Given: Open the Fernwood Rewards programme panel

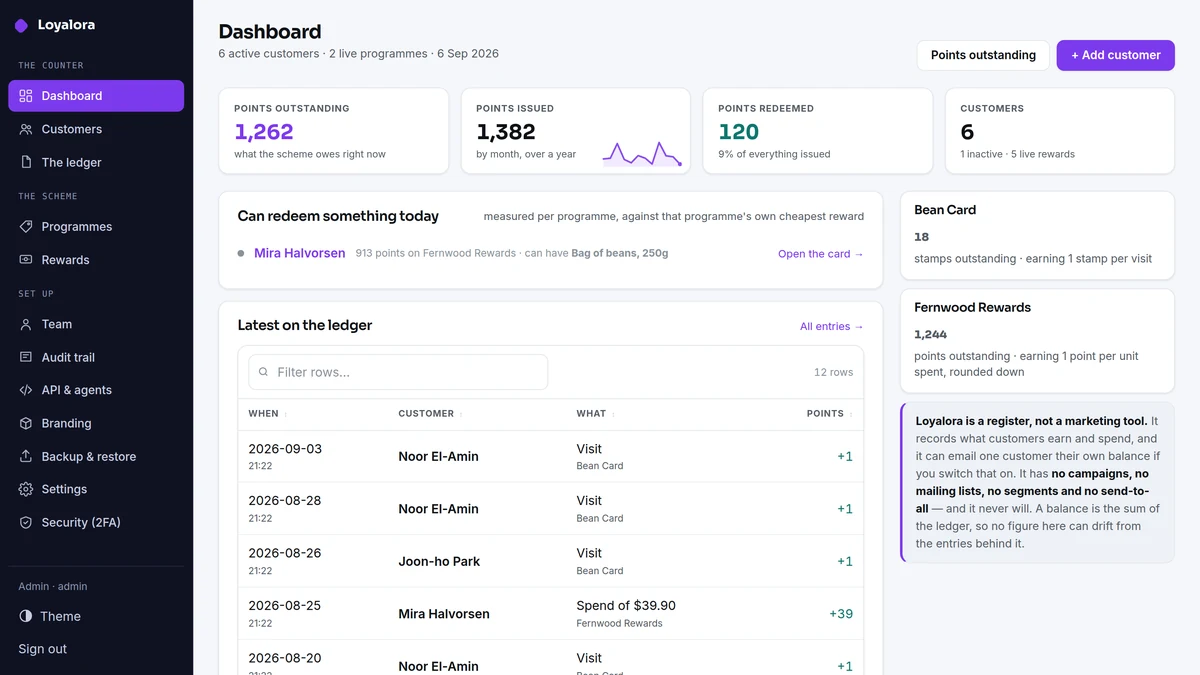Looking at the screenshot, I should (x=1038, y=341).
